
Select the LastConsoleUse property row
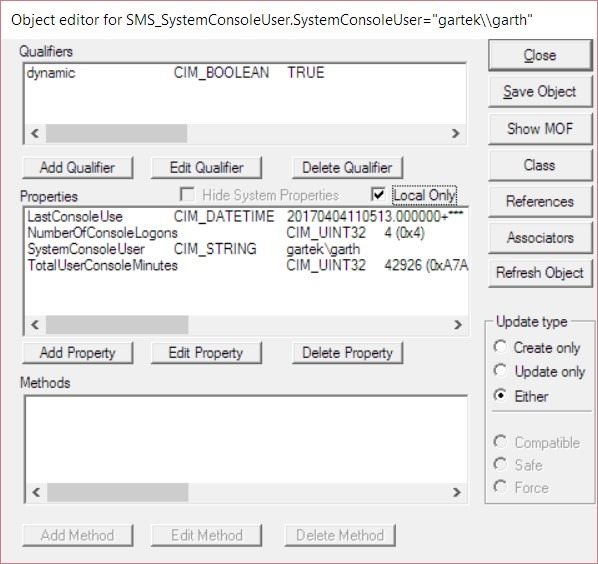246,217
